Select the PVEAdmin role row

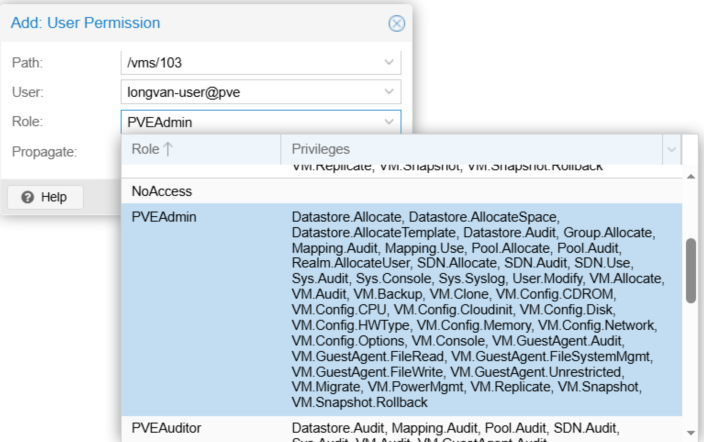pyautogui.click(x=401, y=309)
